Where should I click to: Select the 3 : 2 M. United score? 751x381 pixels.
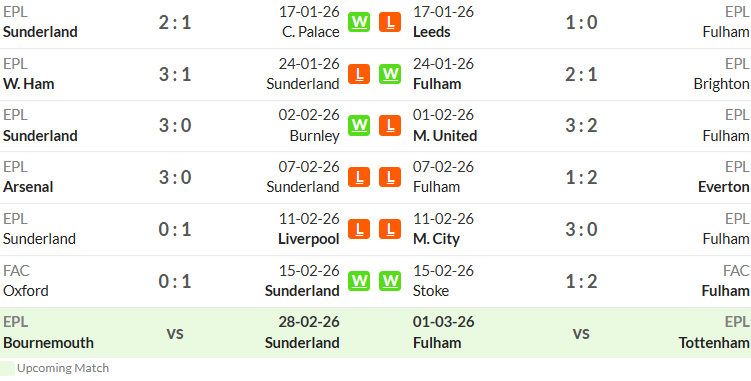coord(581,126)
